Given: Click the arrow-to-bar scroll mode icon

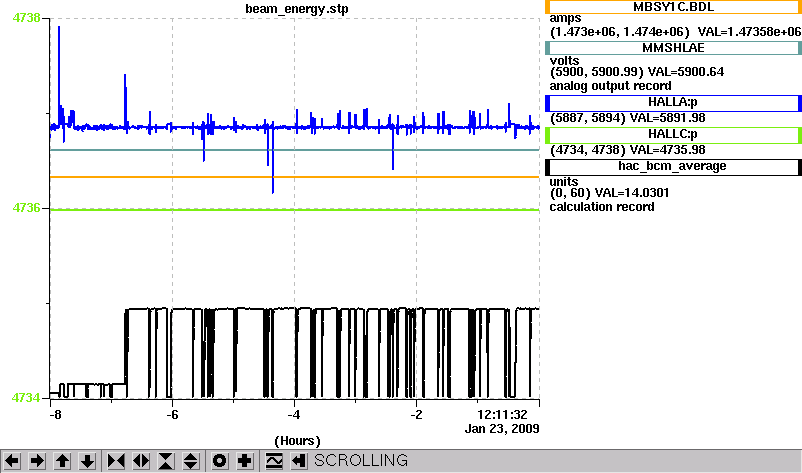Looking at the screenshot, I should pos(299,461).
